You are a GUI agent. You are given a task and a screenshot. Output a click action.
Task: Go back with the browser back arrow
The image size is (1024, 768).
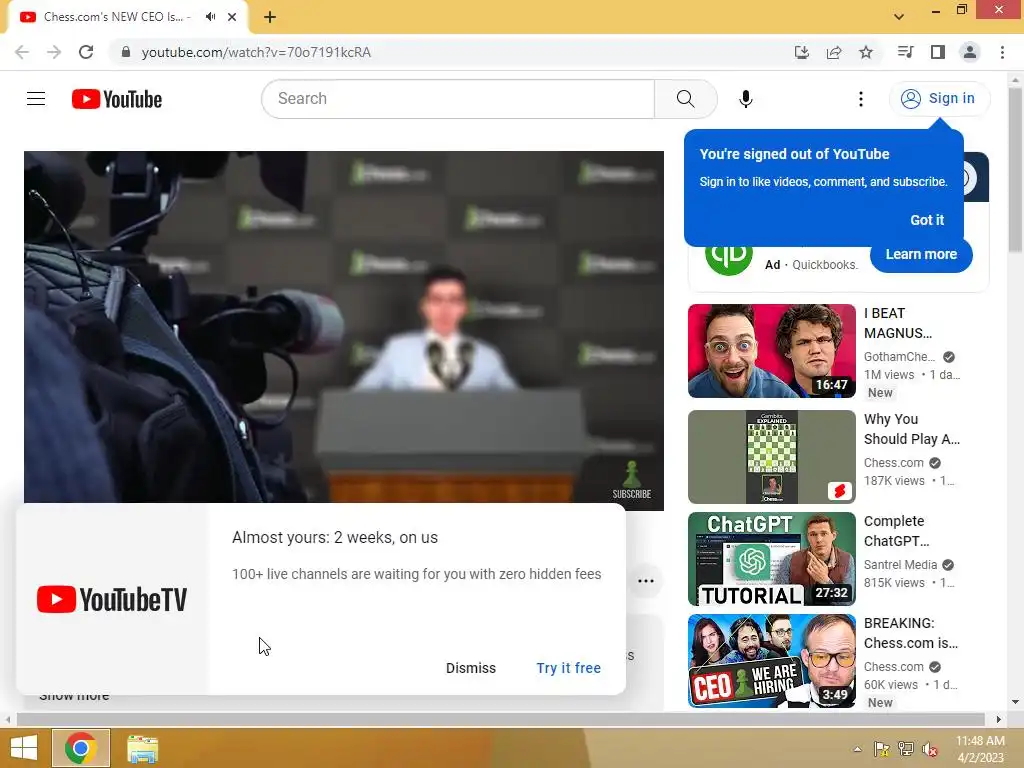pos(22,52)
